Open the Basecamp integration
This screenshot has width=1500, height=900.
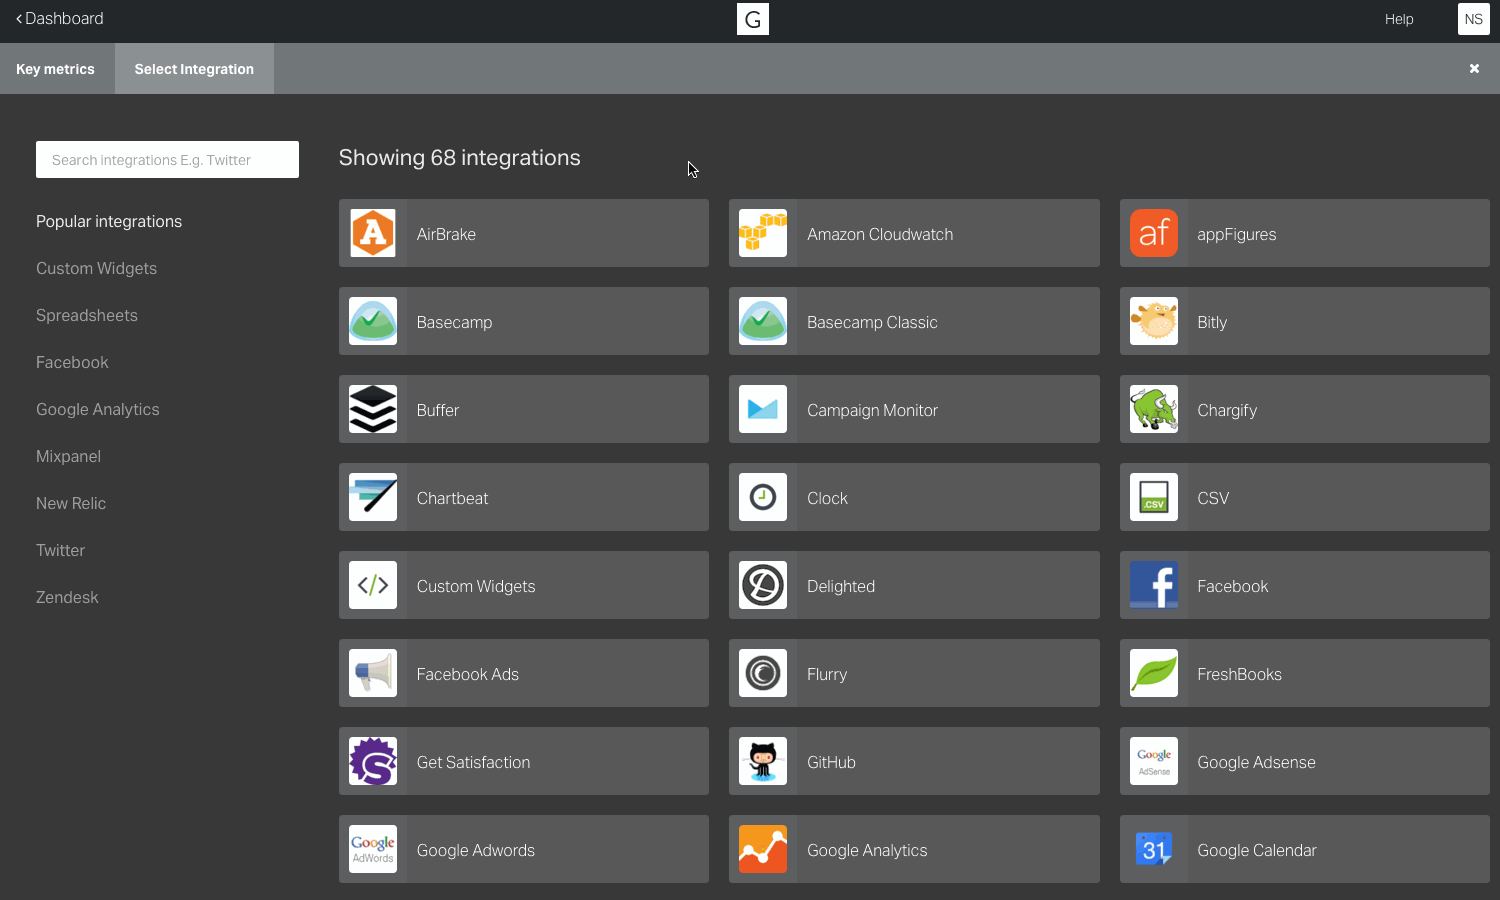523,321
